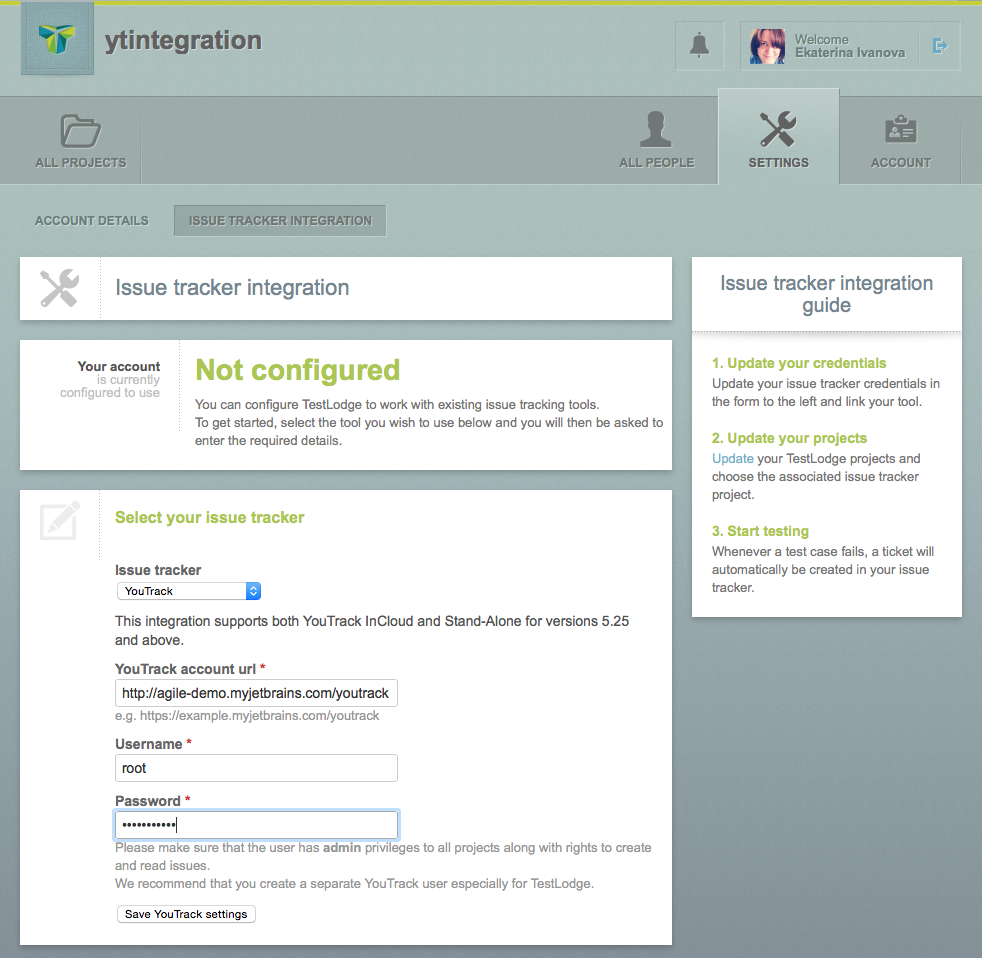Click the TestLodge logo icon
The height and width of the screenshot is (958, 982).
[57, 39]
